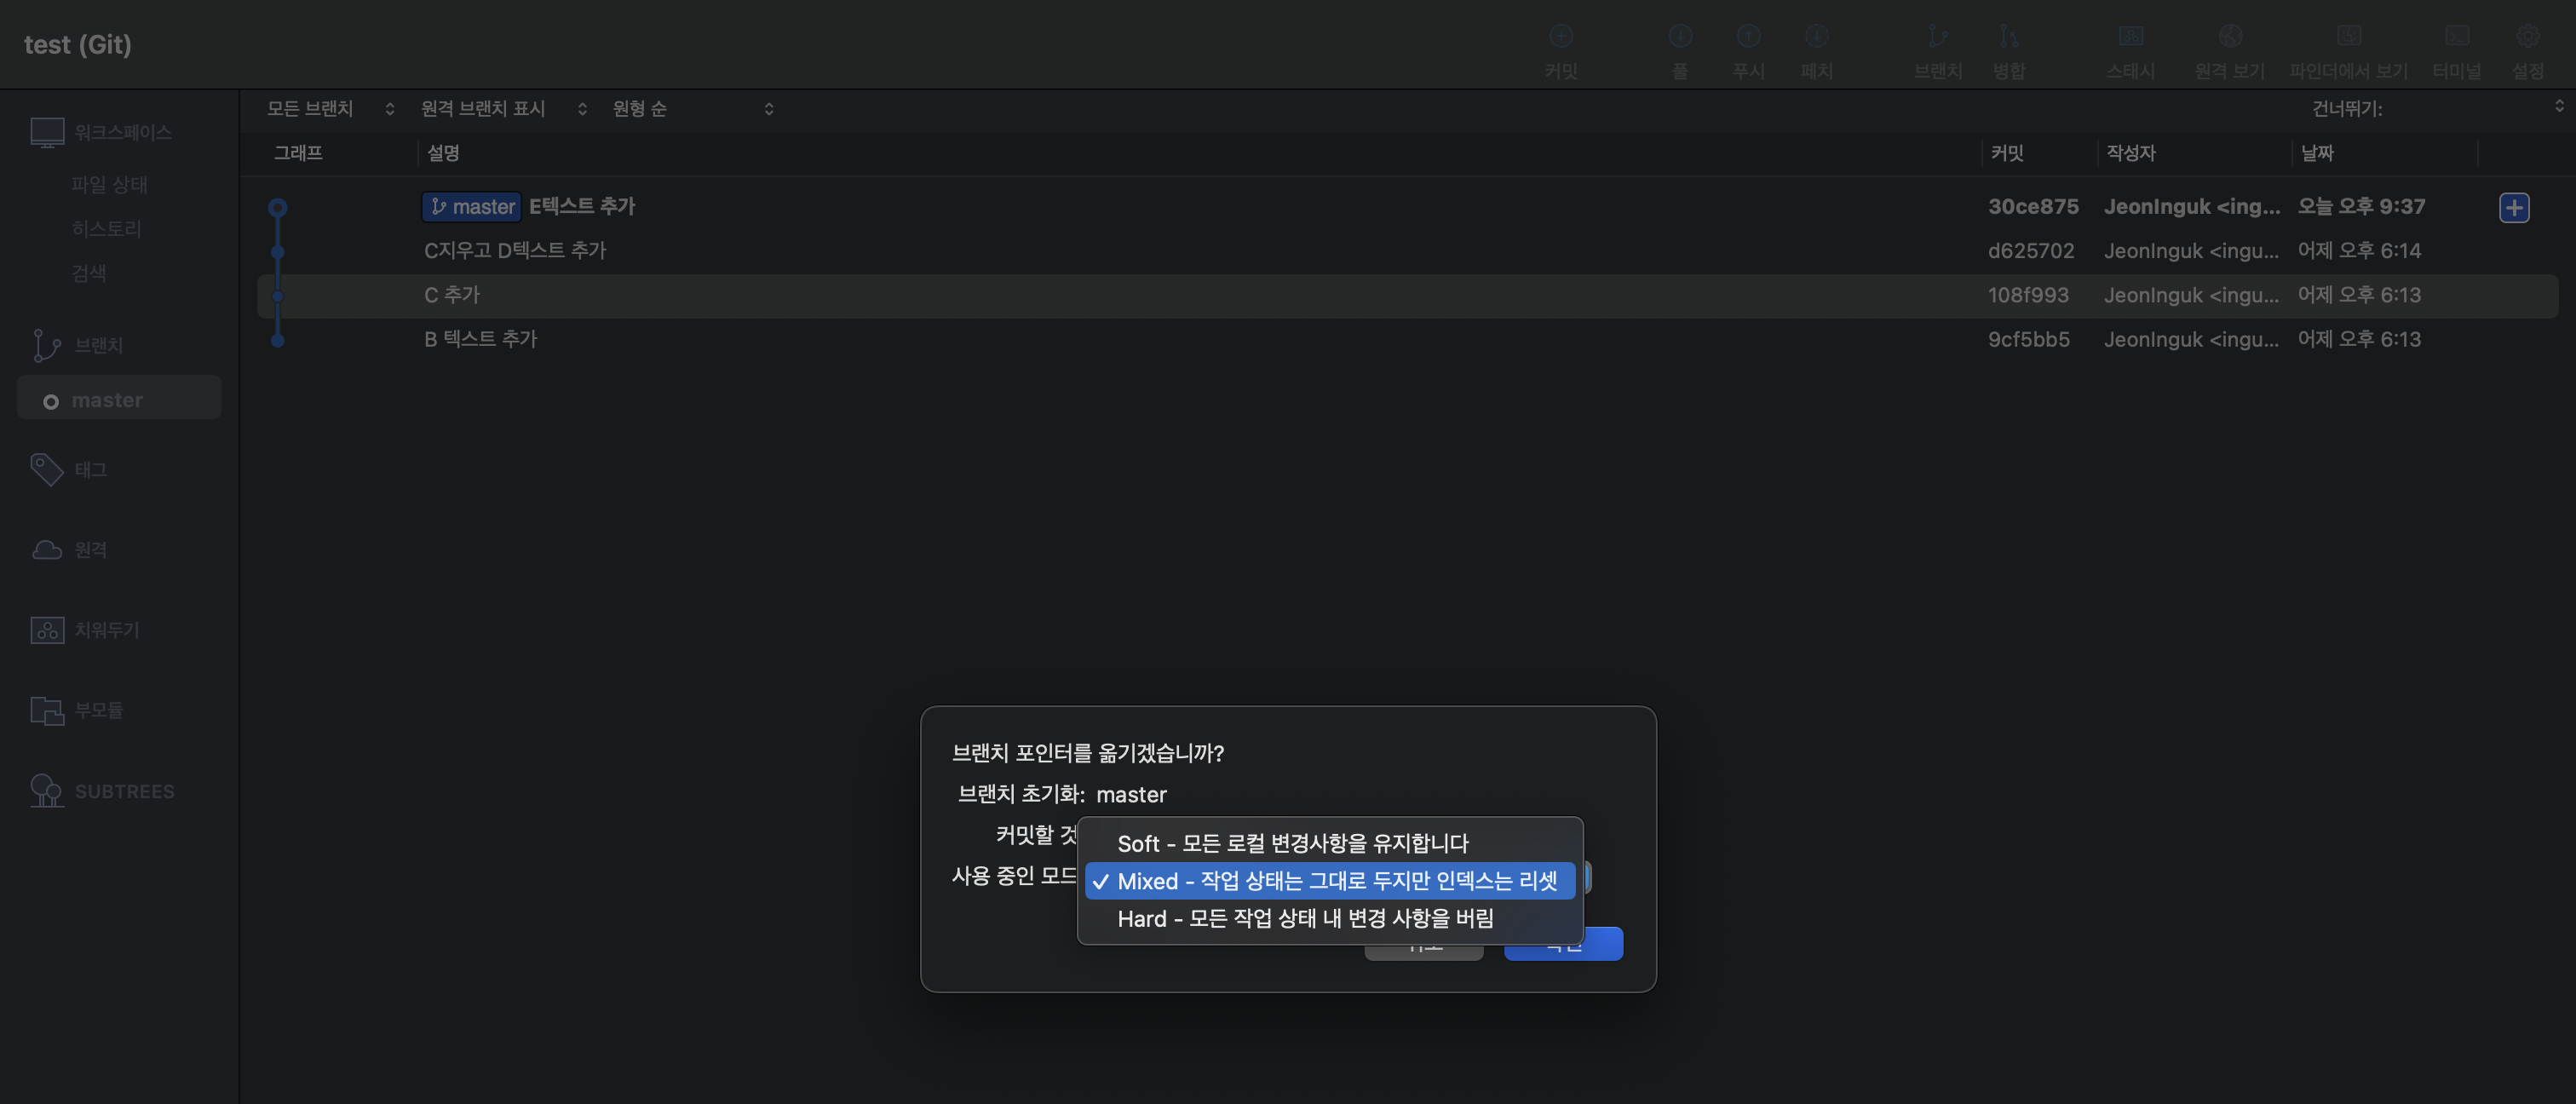Select the checked Mixed reset option
Image resolution: width=2576 pixels, height=1104 pixels.
pyautogui.click(x=1336, y=881)
